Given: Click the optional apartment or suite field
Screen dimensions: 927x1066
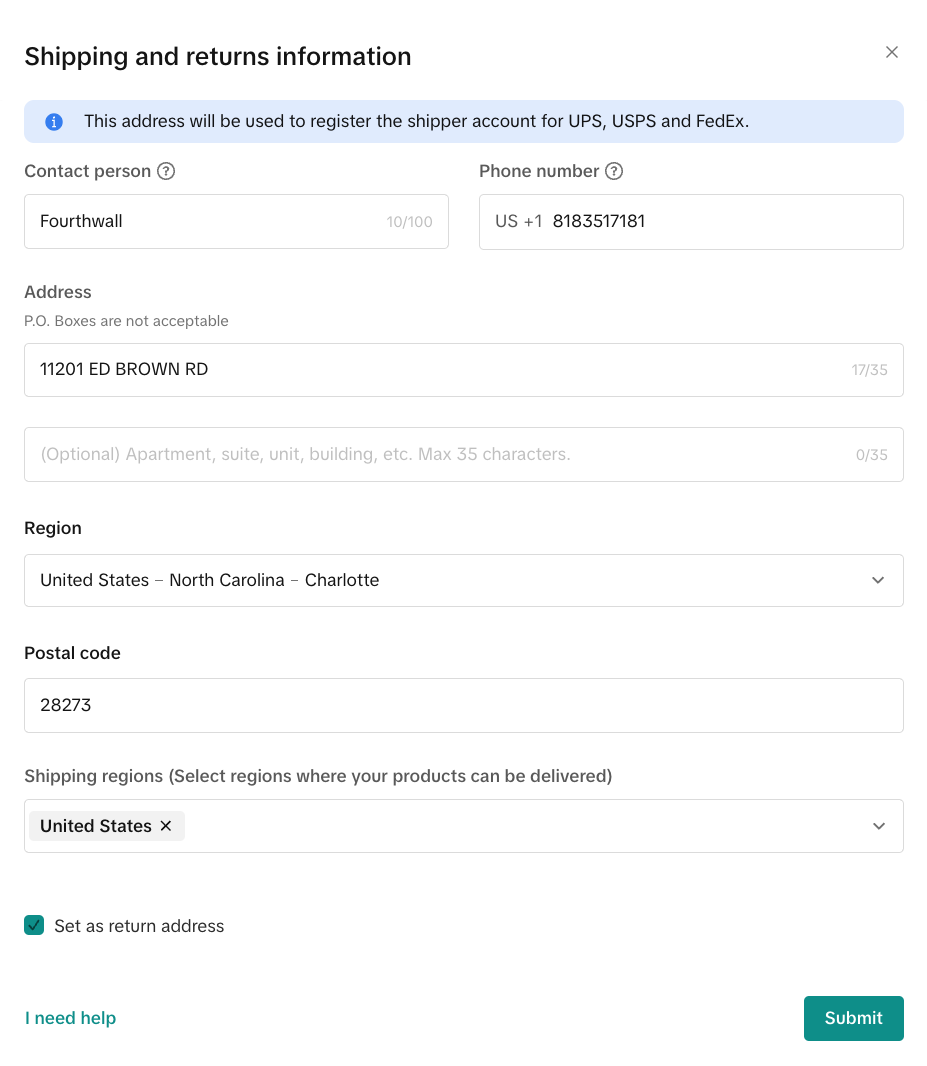Looking at the screenshot, I should (x=464, y=455).
